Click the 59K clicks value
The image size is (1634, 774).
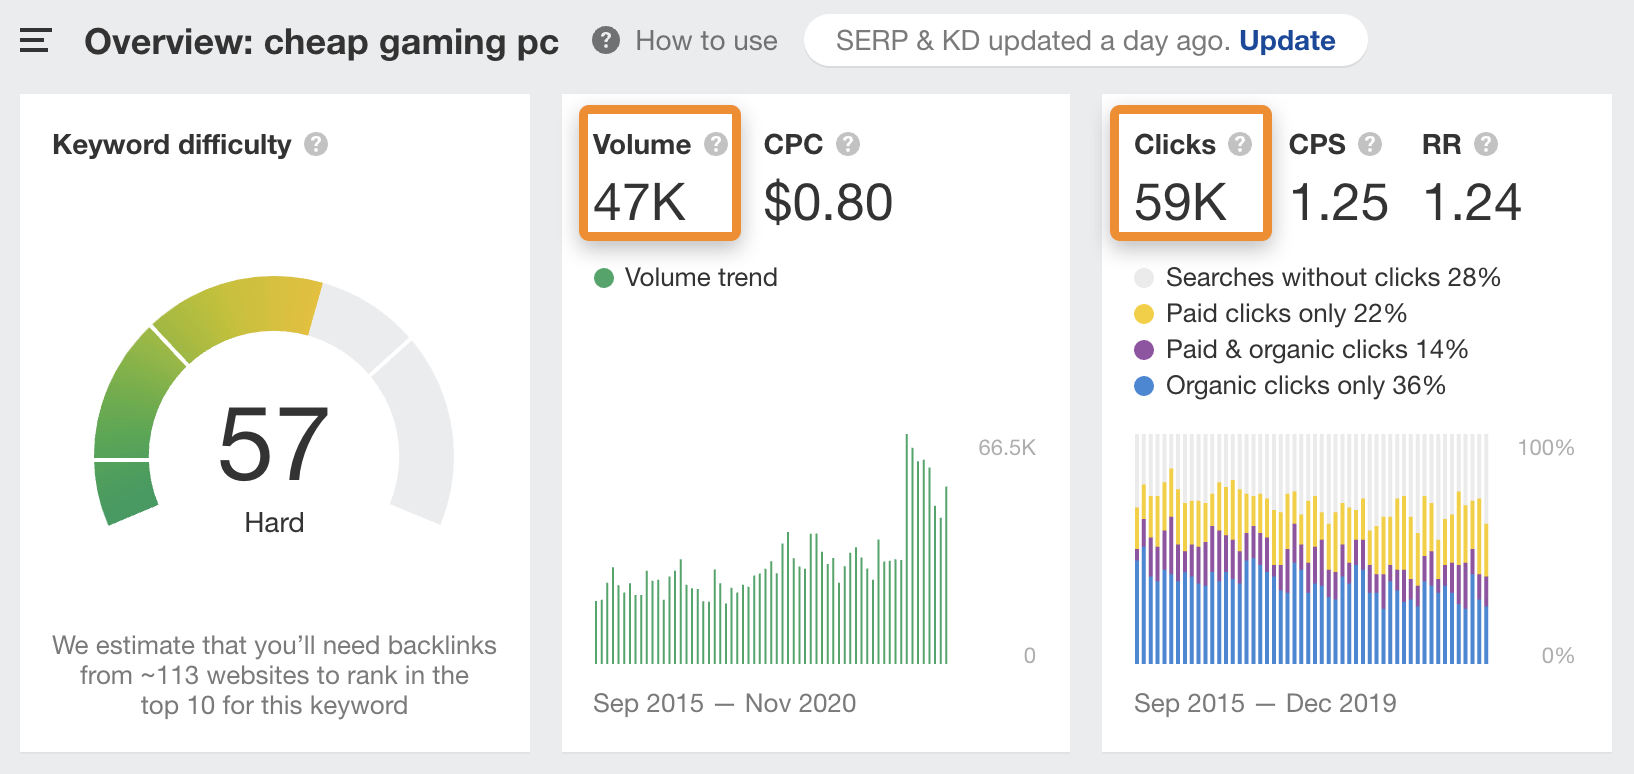1180,202
